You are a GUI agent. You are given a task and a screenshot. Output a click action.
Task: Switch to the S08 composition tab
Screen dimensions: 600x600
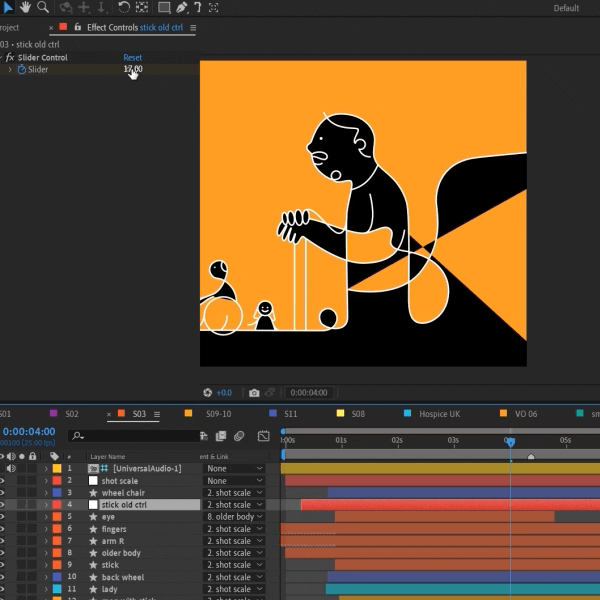click(358, 414)
